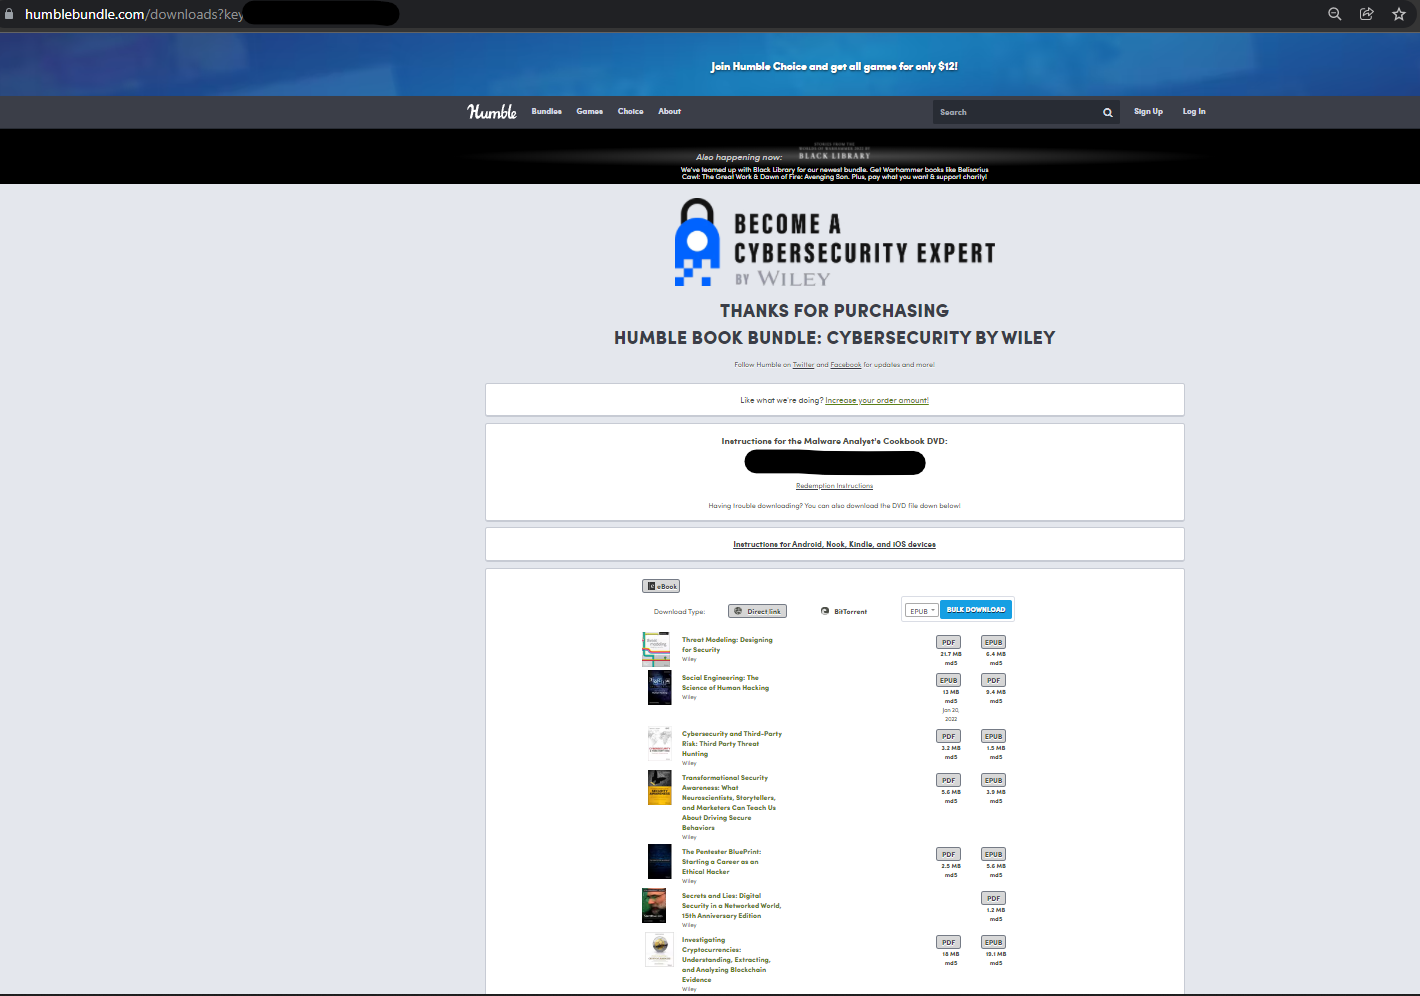The image size is (1420, 996).
Task: Select the eBook platform filter button
Action: pos(661,586)
